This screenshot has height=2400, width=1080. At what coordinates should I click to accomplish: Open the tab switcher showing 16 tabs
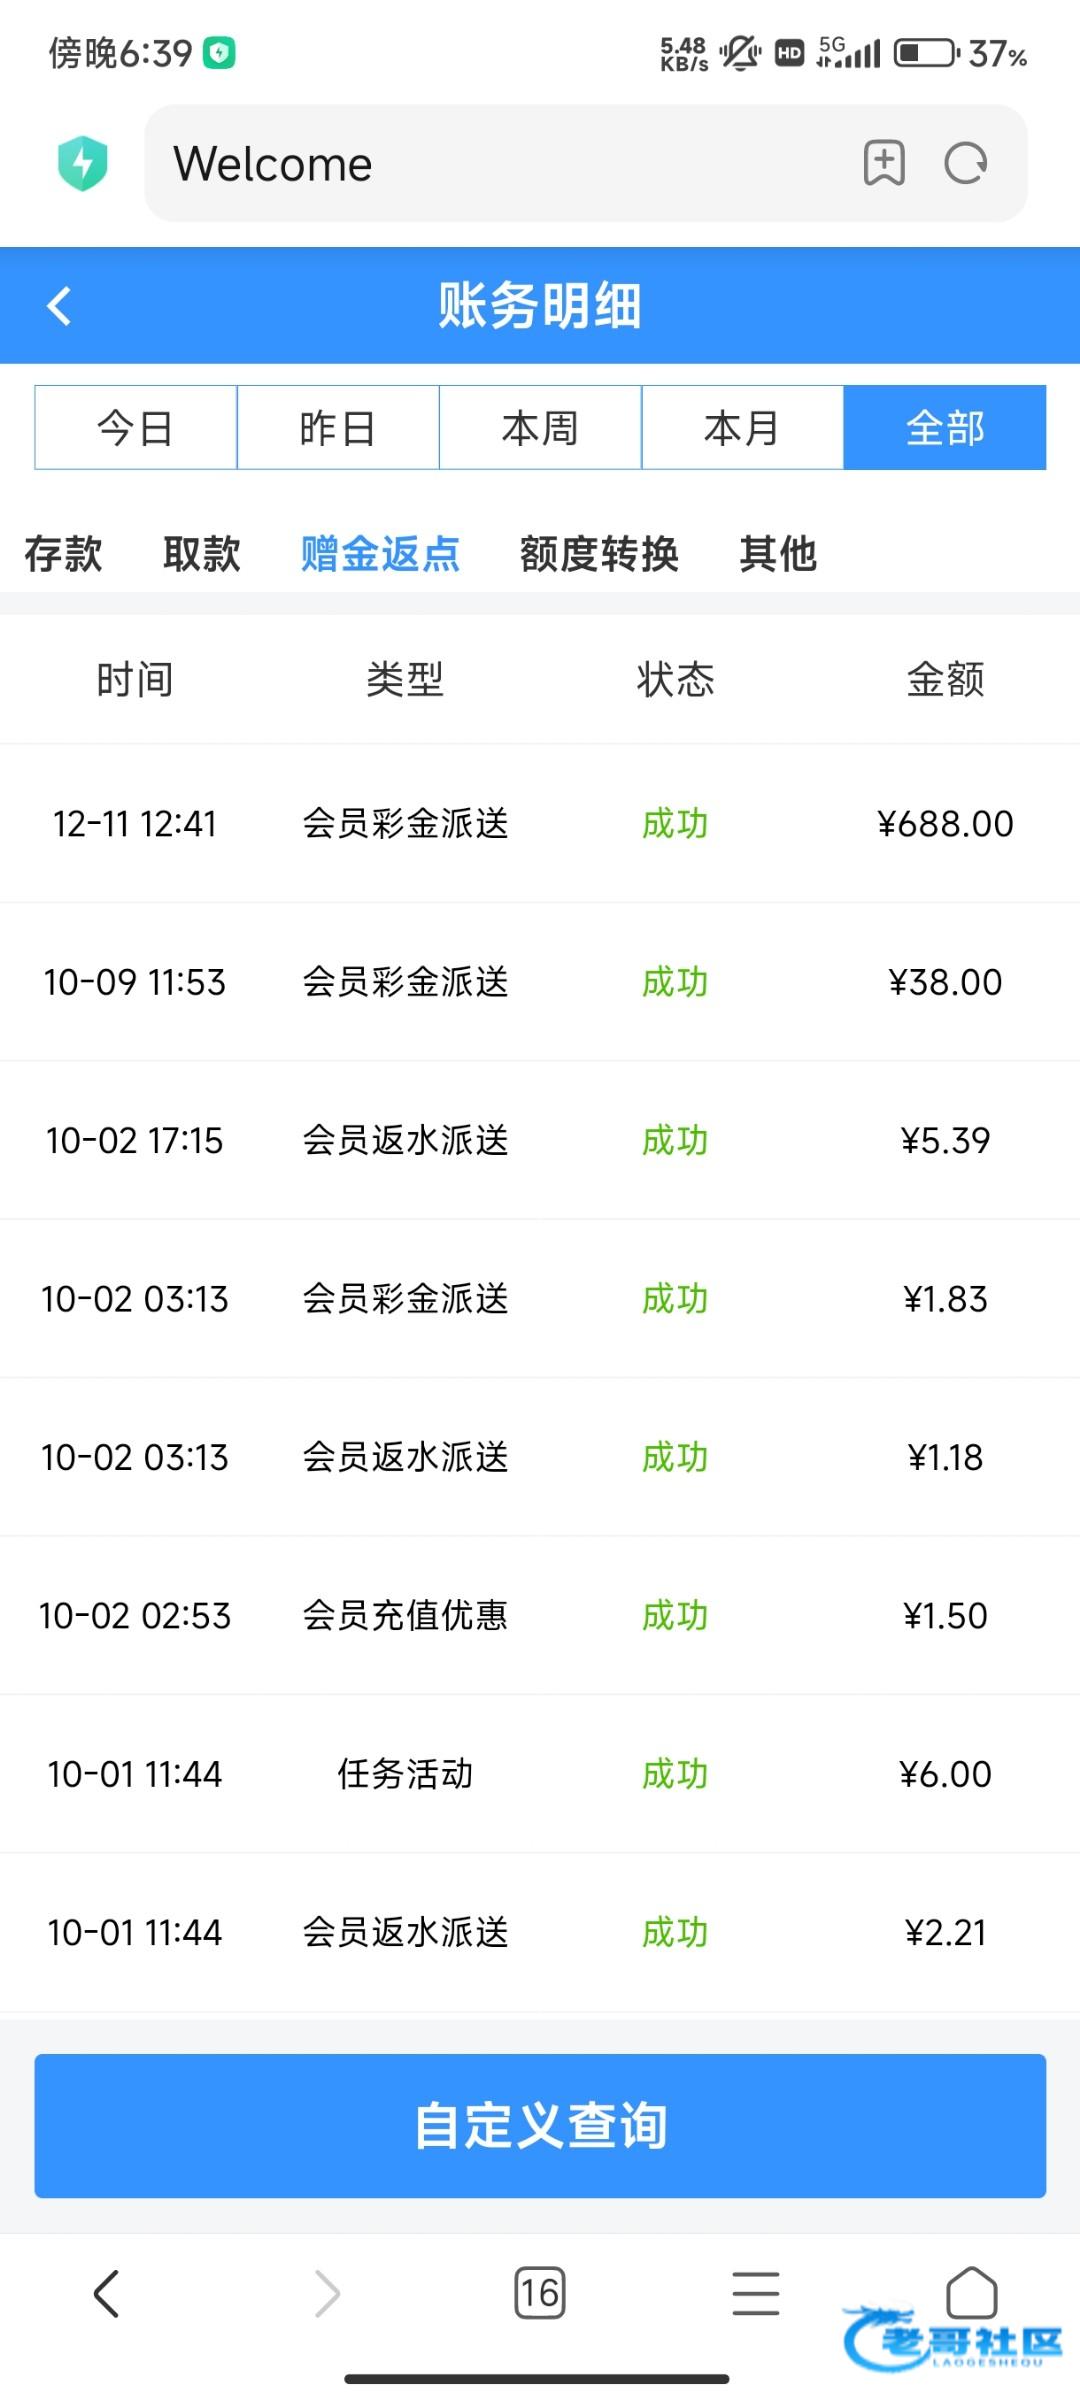pos(540,2292)
